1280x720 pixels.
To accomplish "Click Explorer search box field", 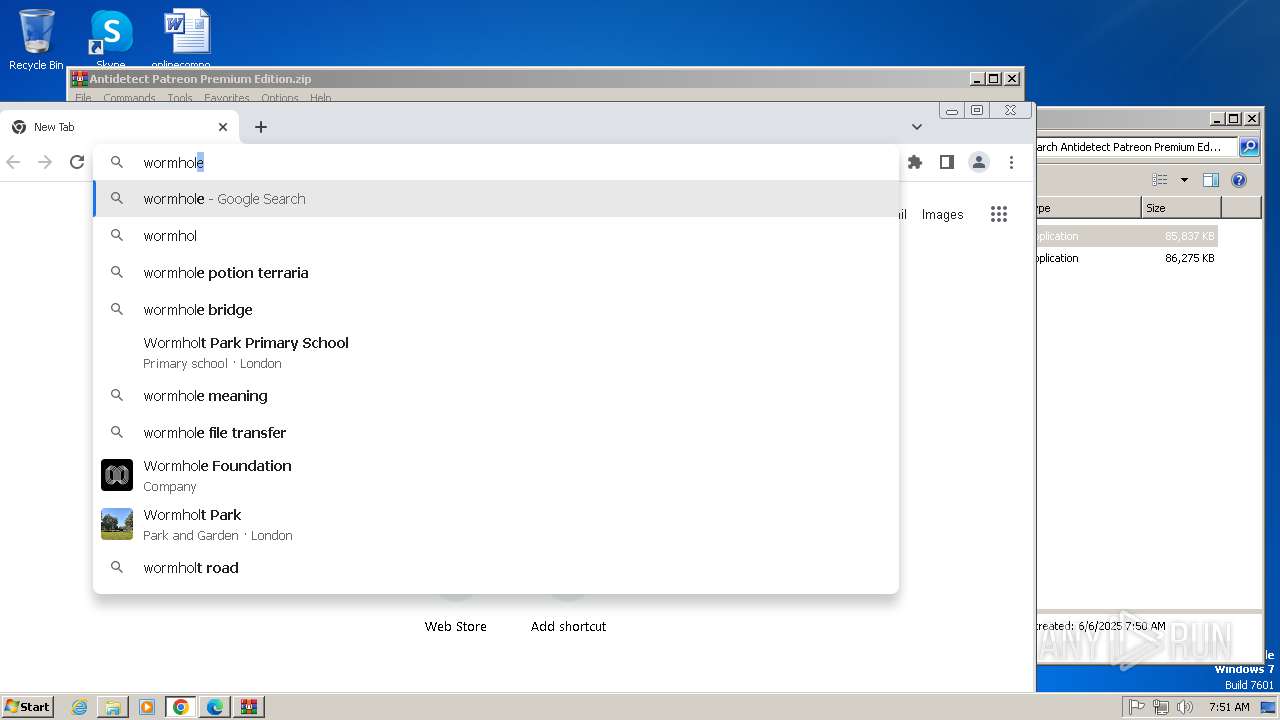I will click(1137, 147).
